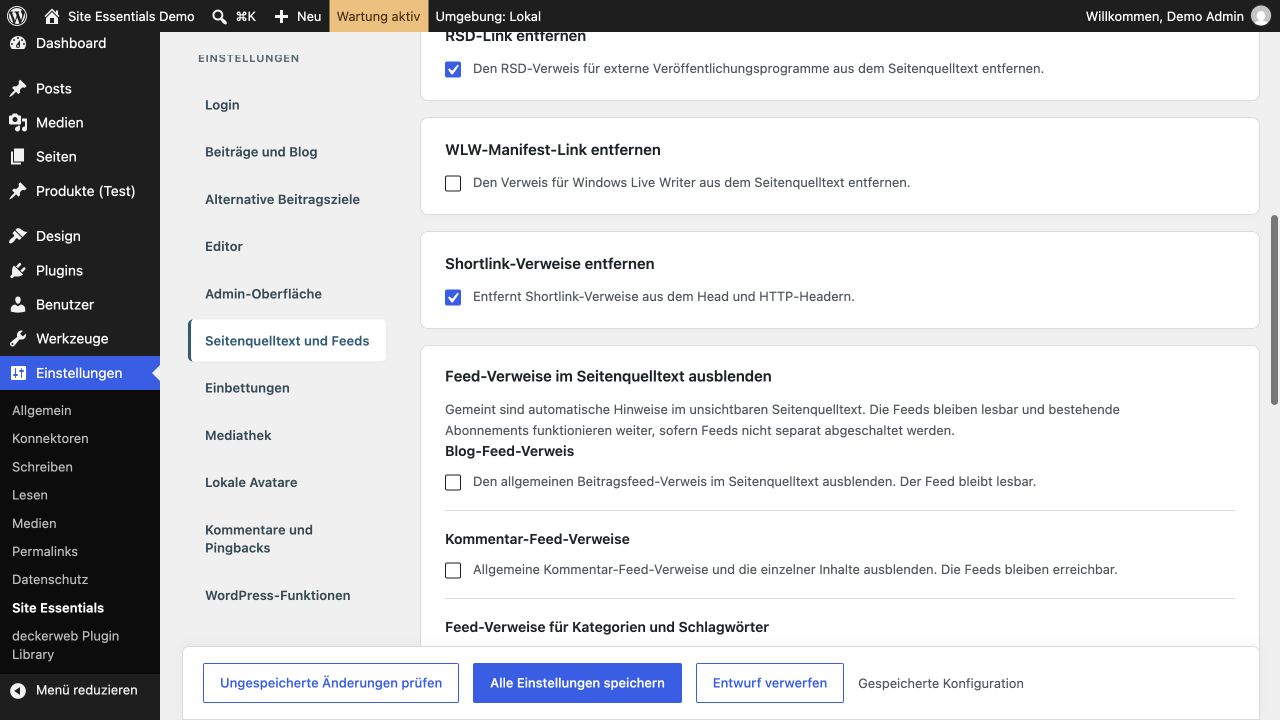Click the Werkzeuge wrench icon
This screenshot has width=1280, height=720.
click(x=18, y=338)
